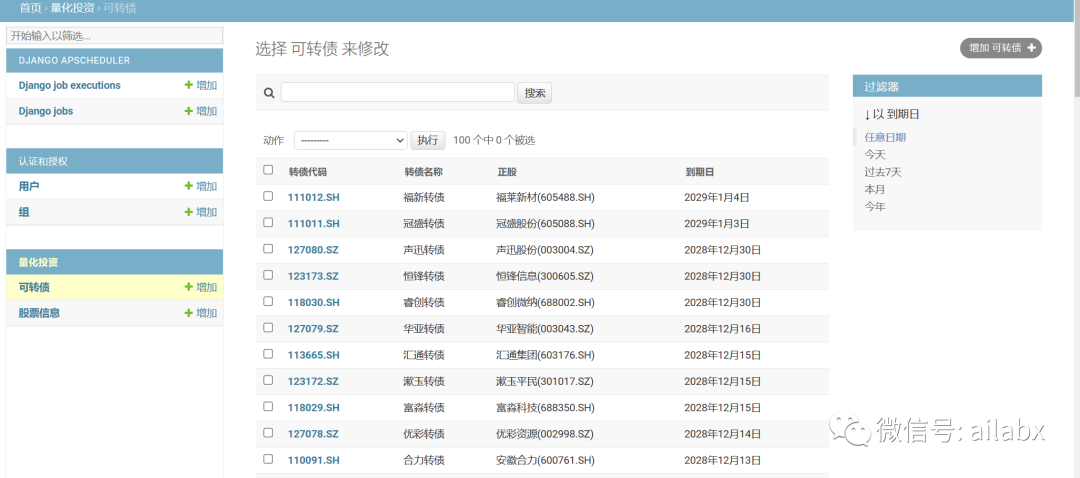Sort by 到期日 column header
1080x478 pixels.
click(x=700, y=172)
